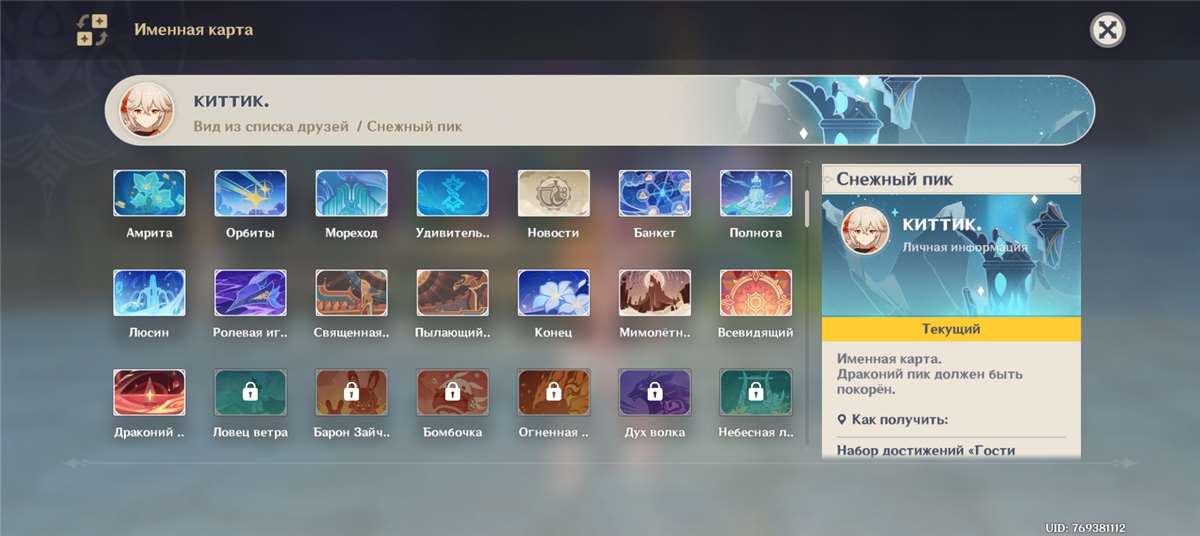Click the namecard swap icon in header
Image resolution: width=1200 pixels, height=536 pixels.
tap(93, 30)
